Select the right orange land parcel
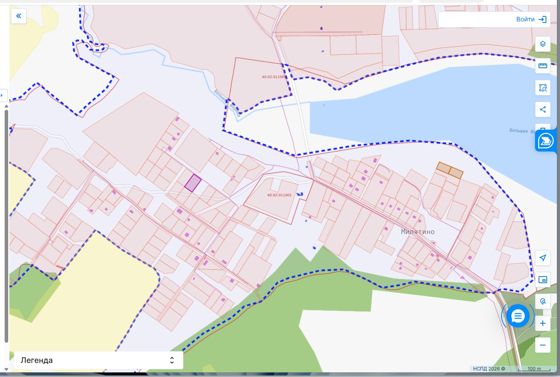 click(x=456, y=173)
